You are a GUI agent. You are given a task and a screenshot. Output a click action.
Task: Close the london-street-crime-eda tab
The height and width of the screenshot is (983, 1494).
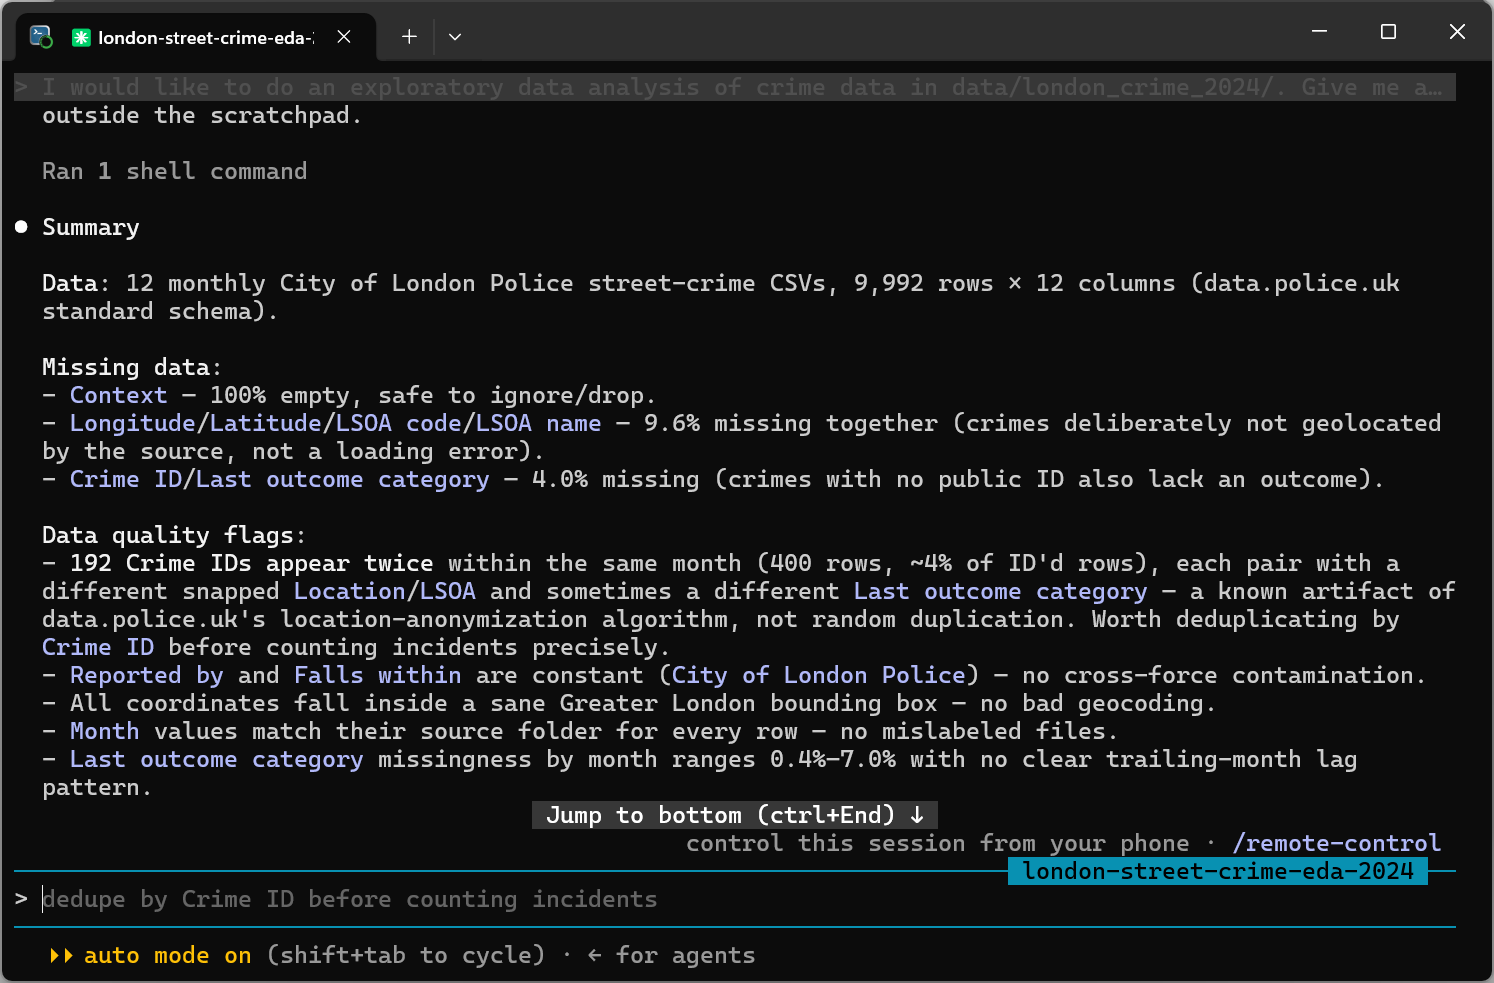pos(344,37)
